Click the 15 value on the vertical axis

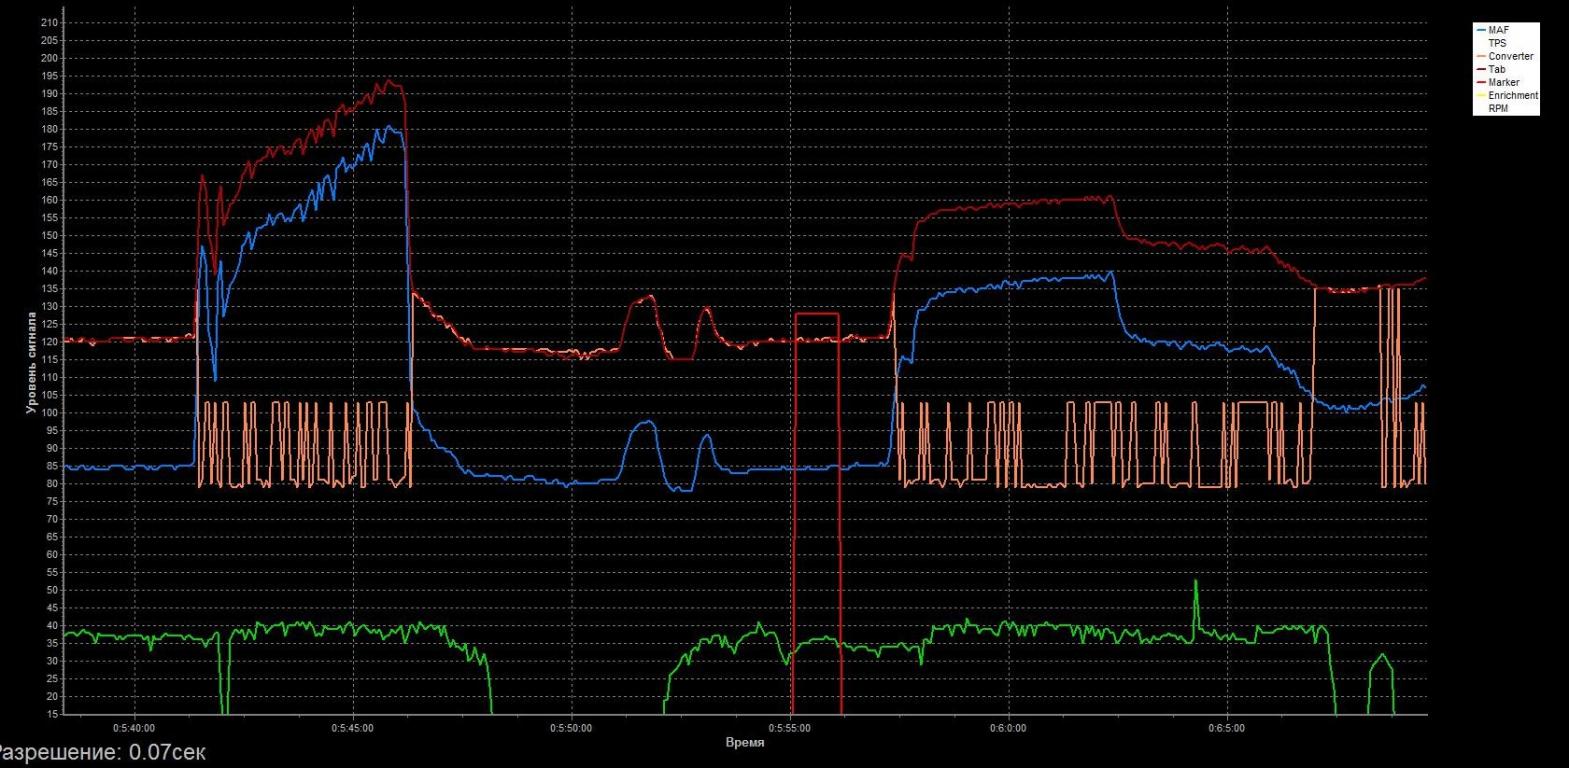pyautogui.click(x=53, y=715)
